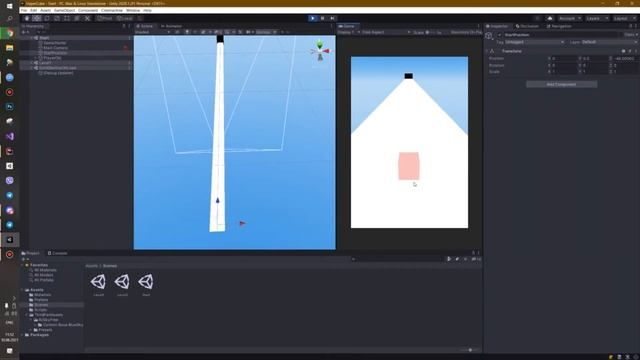This screenshot has height=360, width=640.
Task: Select the Debug Updater object in Hierarchy
Action: [58, 73]
